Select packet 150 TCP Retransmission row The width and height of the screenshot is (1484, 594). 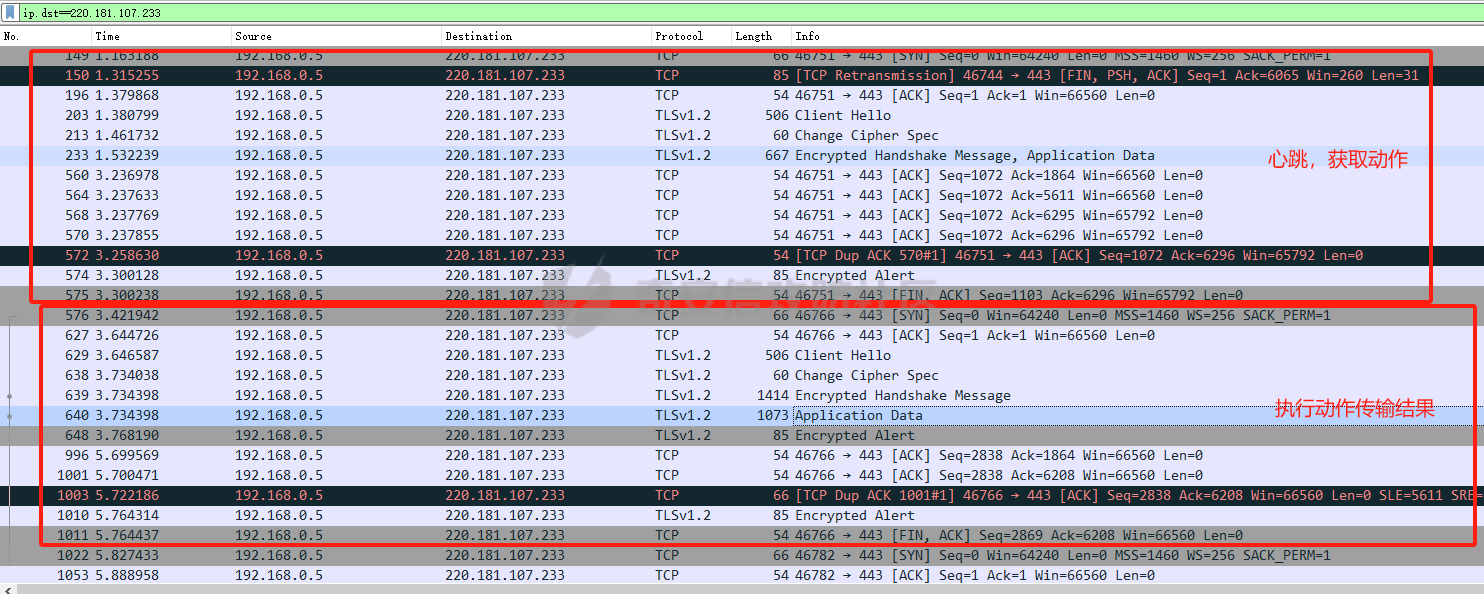(x=742, y=75)
